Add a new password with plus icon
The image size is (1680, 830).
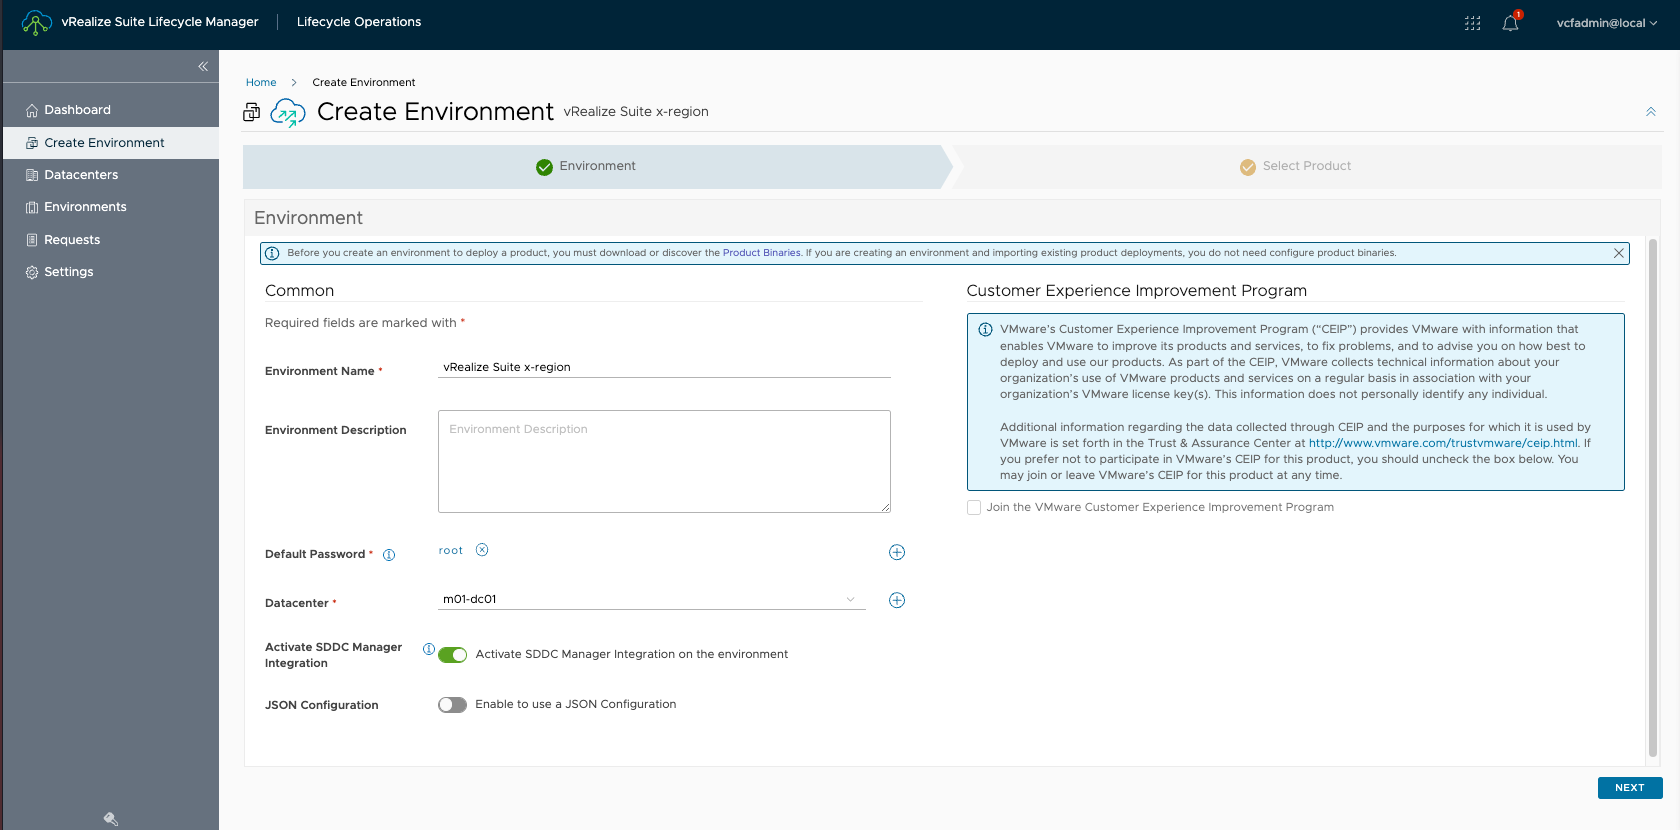pos(897,552)
